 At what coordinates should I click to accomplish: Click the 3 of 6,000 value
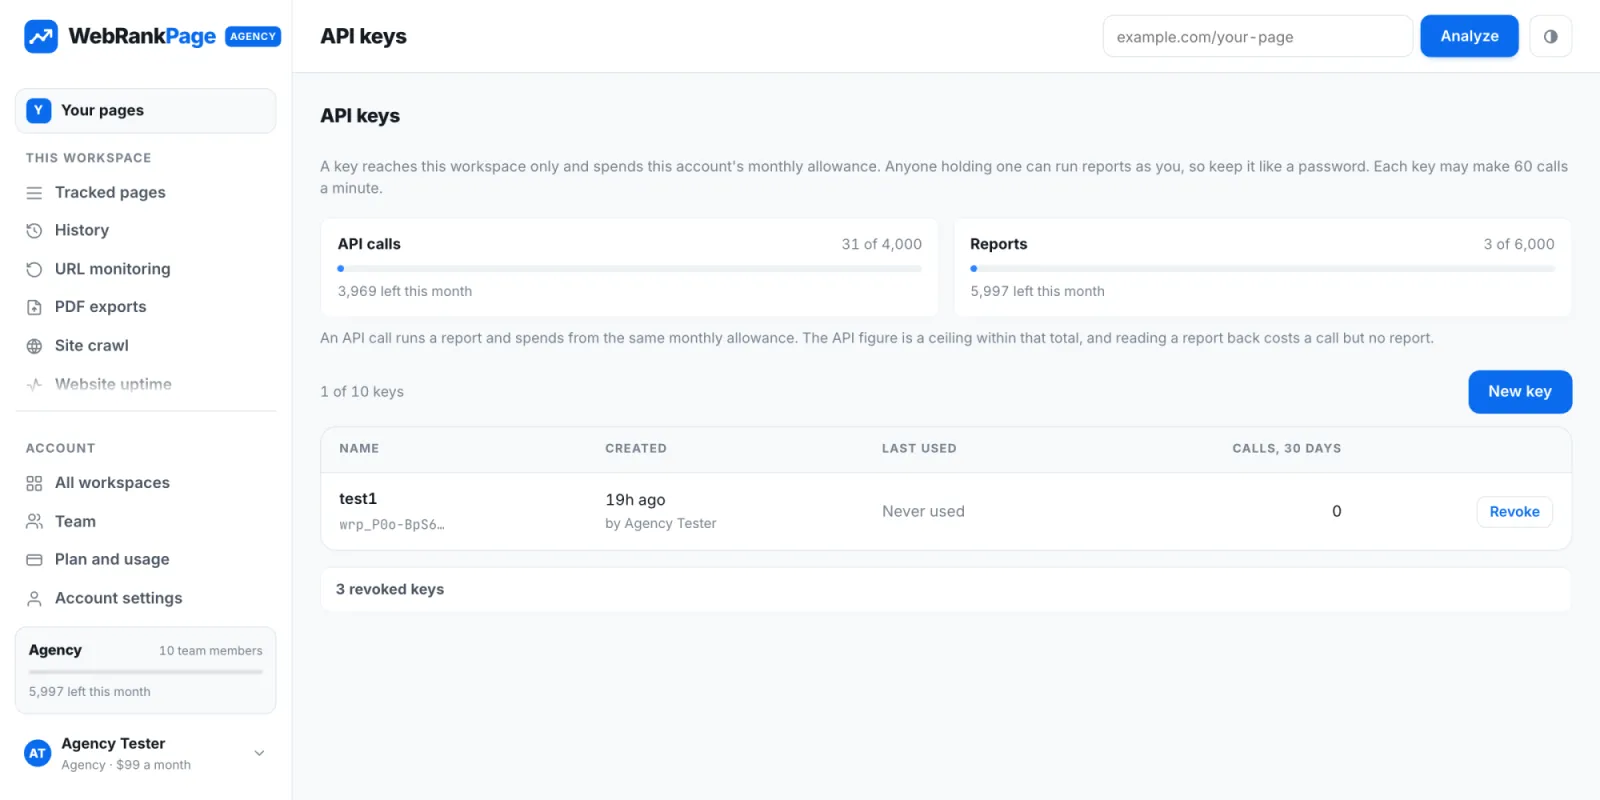(1519, 244)
